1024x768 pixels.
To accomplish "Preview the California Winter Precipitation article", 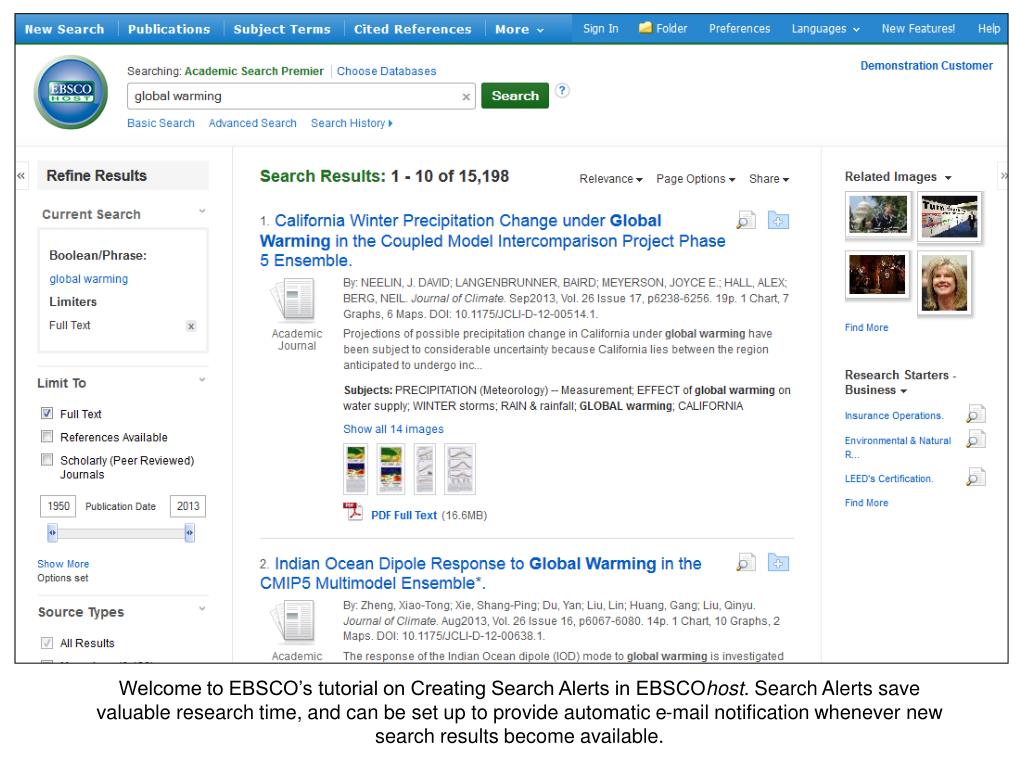I will click(x=746, y=220).
